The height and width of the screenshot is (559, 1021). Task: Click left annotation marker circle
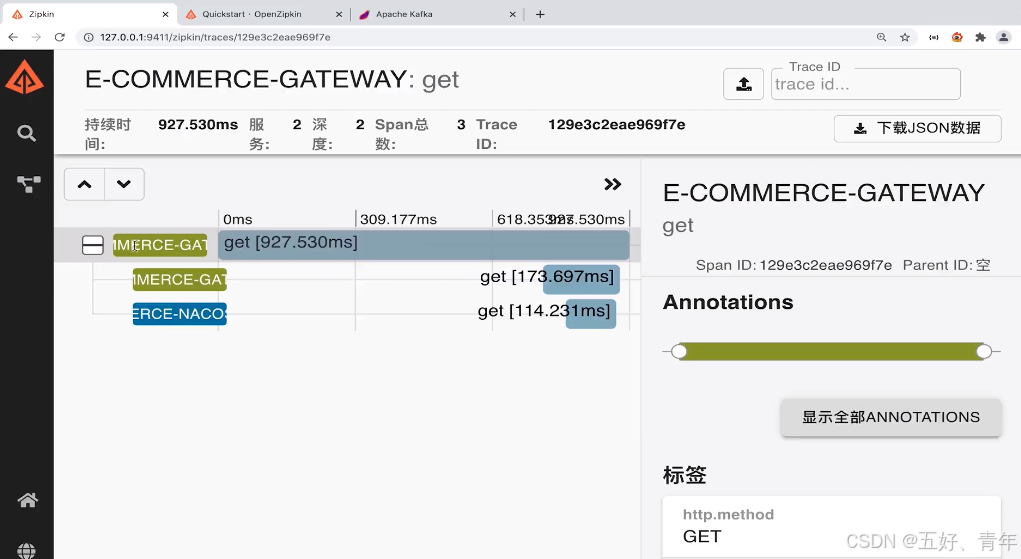pos(679,352)
